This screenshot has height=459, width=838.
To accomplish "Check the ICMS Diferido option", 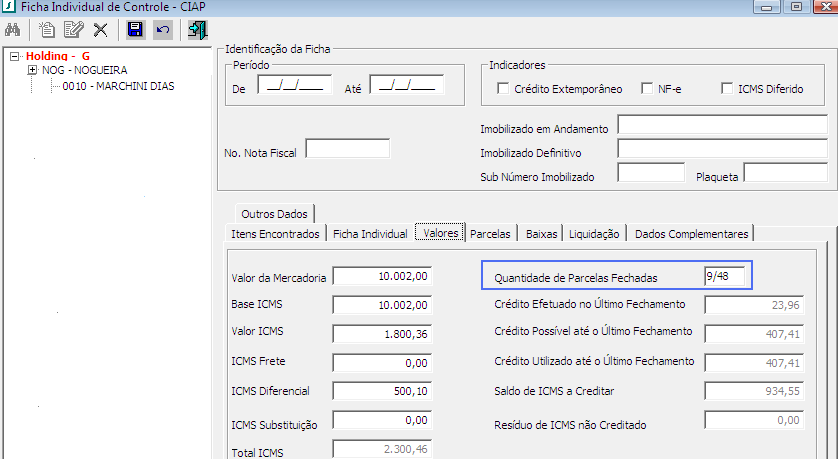I will pyautogui.click(x=728, y=89).
